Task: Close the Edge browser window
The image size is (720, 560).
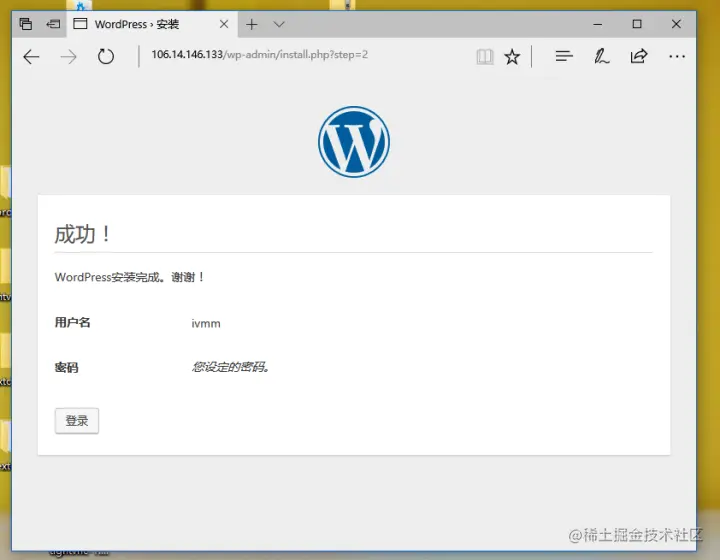Action: click(x=676, y=24)
